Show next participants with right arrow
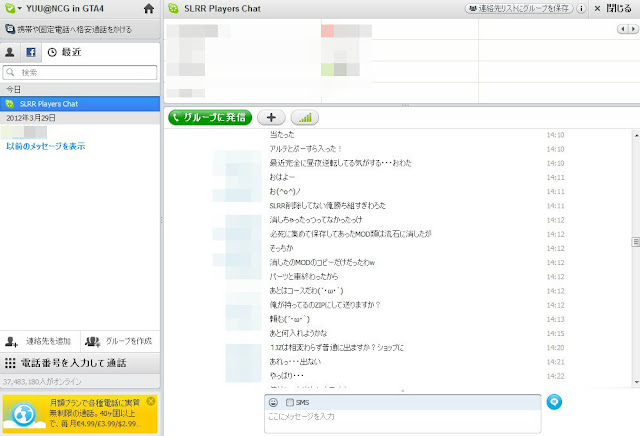The height and width of the screenshot is (436, 640). coord(633,29)
